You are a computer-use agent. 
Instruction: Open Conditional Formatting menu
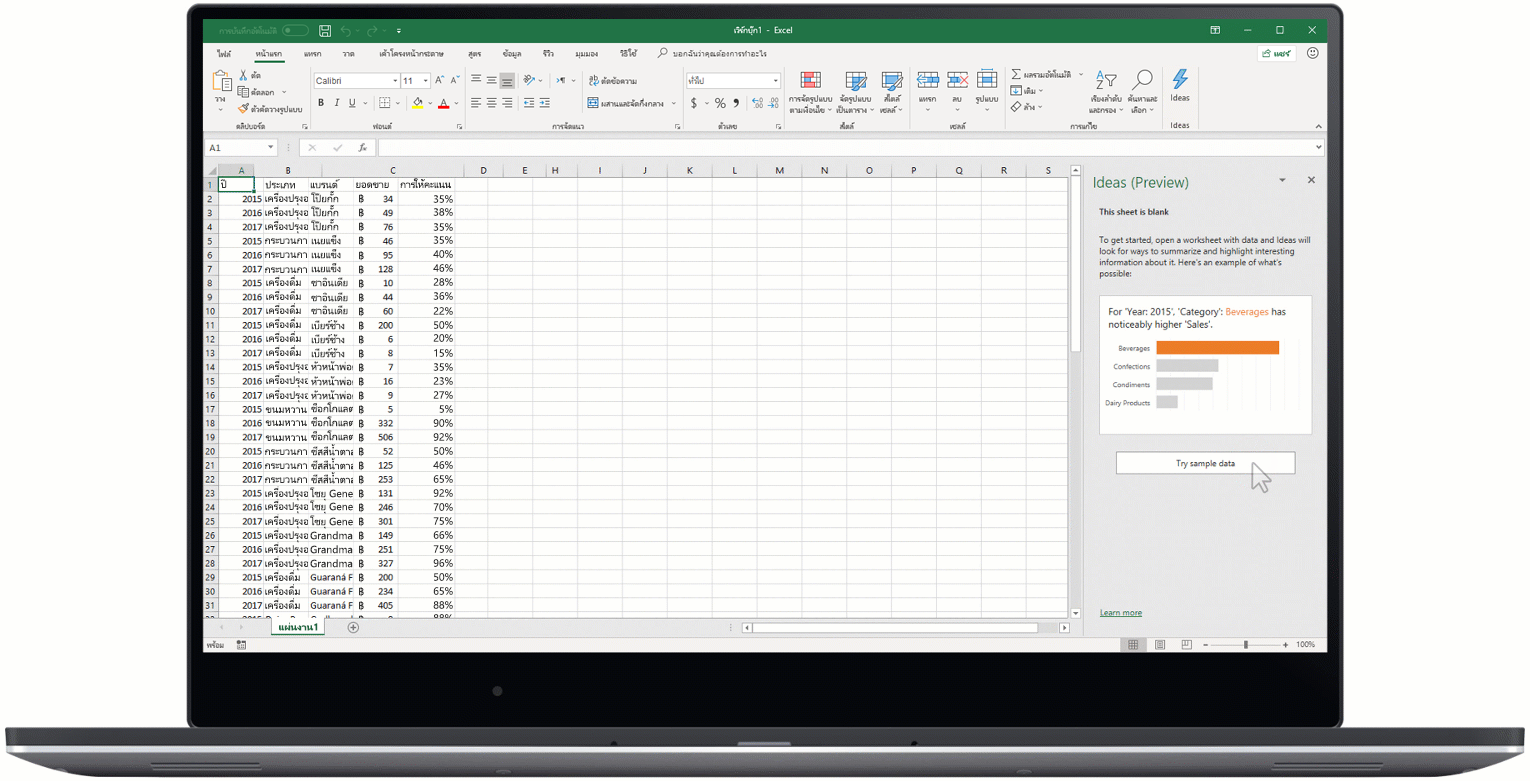coord(810,92)
